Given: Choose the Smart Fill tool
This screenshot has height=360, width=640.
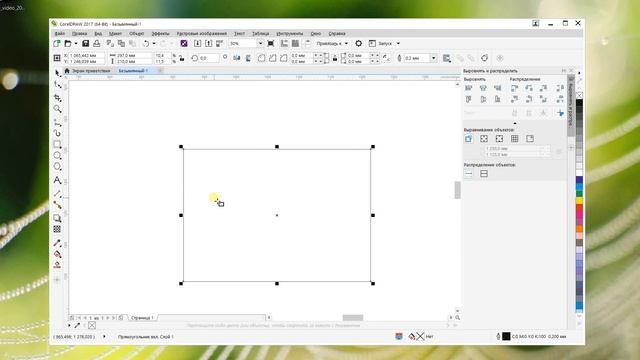Looking at the screenshot, I should point(58,265).
